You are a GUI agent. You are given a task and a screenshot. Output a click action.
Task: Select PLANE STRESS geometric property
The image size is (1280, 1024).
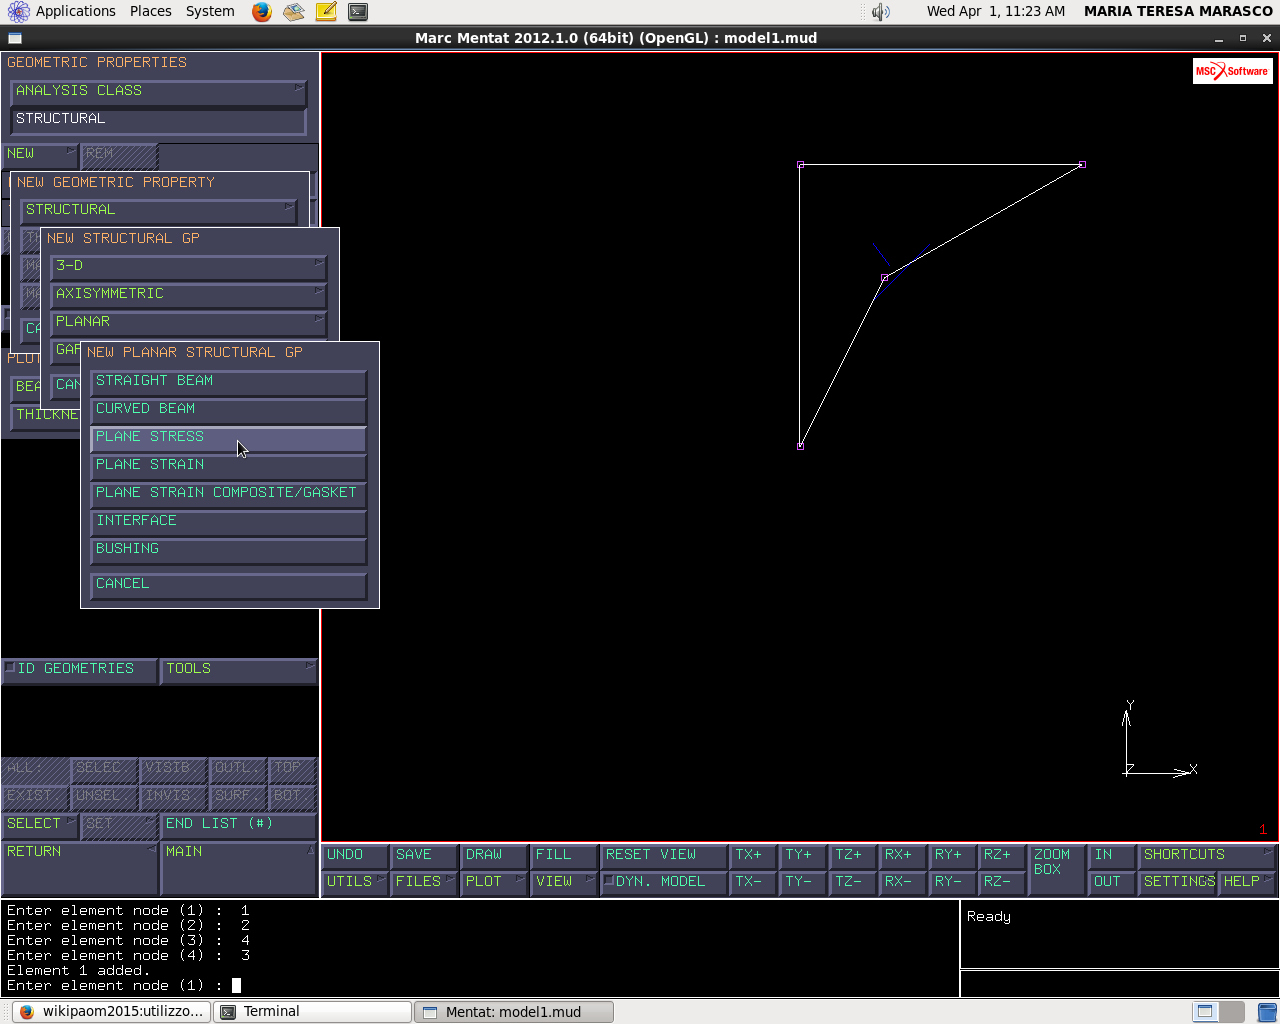pyautogui.click(x=228, y=438)
